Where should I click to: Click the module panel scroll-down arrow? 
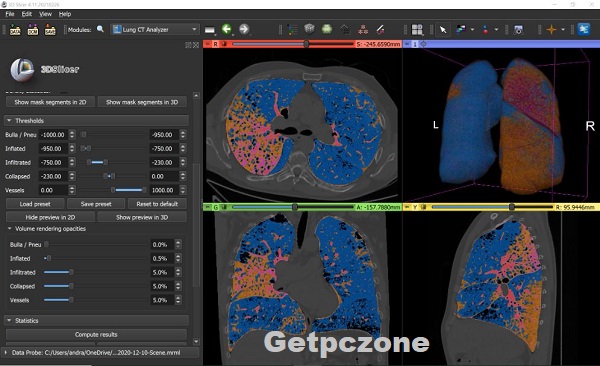pos(196,341)
